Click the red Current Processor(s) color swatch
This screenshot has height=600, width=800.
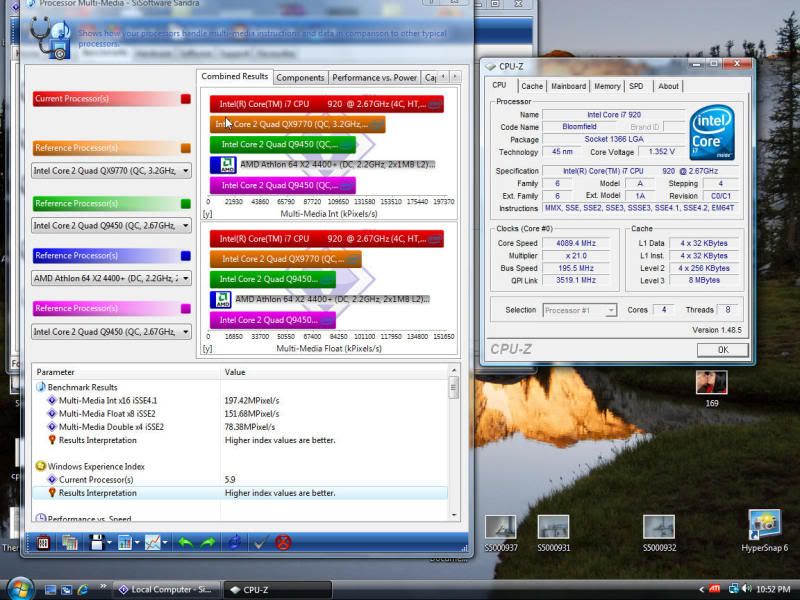click(186, 99)
